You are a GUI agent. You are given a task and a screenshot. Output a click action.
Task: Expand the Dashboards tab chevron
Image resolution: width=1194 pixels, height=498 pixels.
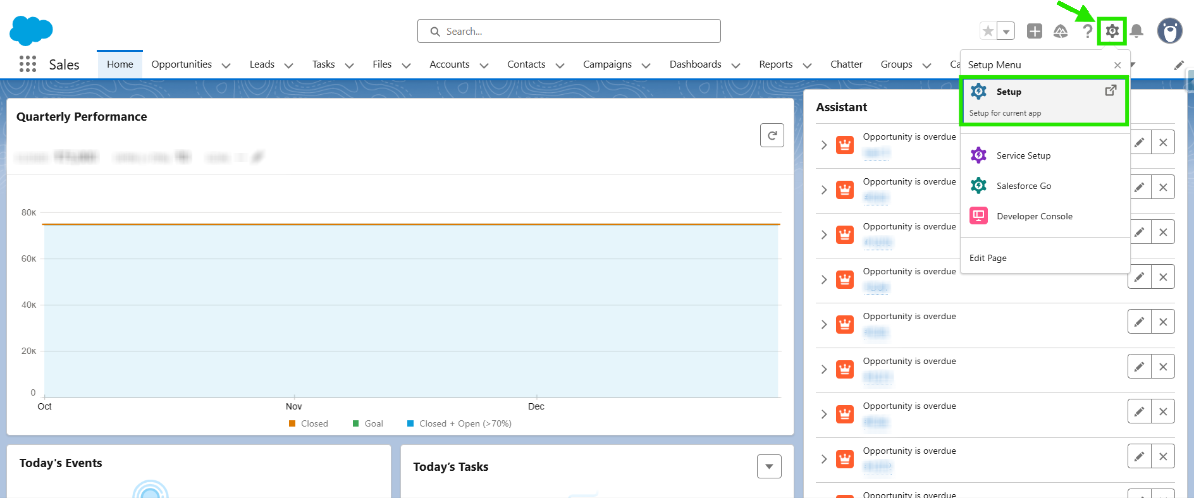[736, 65]
